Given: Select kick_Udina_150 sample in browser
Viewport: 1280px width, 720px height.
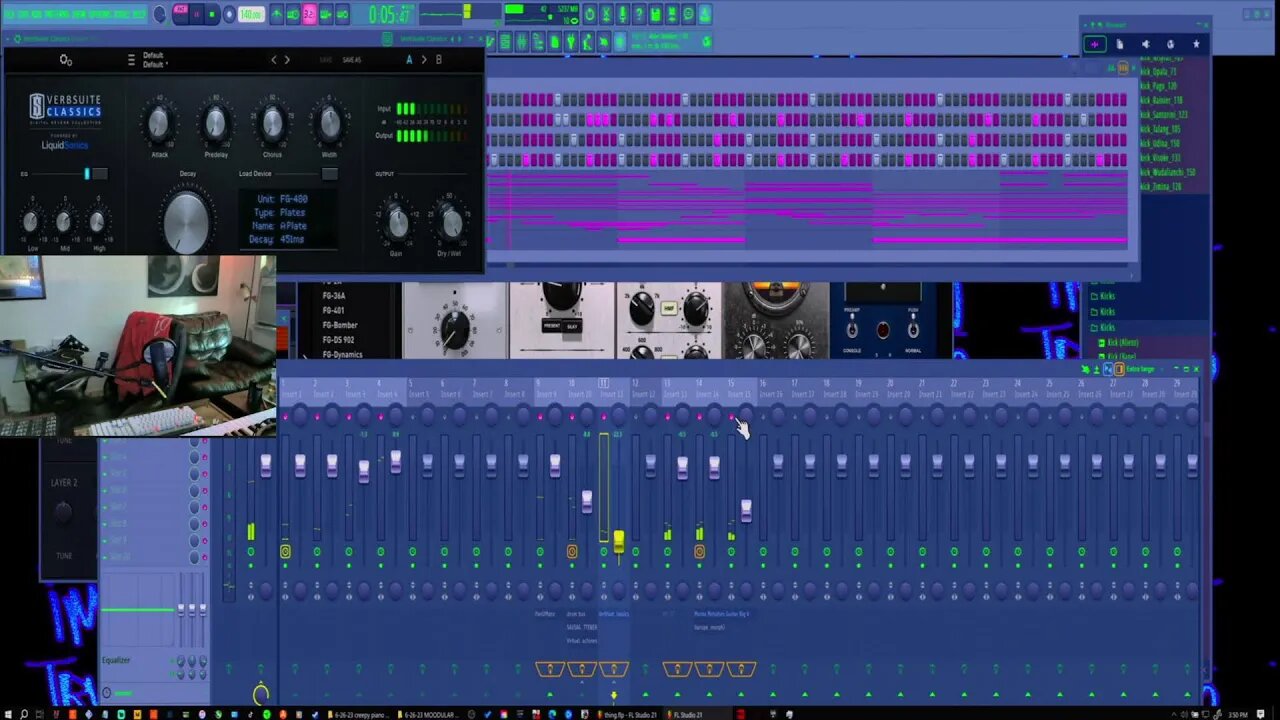Looking at the screenshot, I should pyautogui.click(x=1160, y=143).
